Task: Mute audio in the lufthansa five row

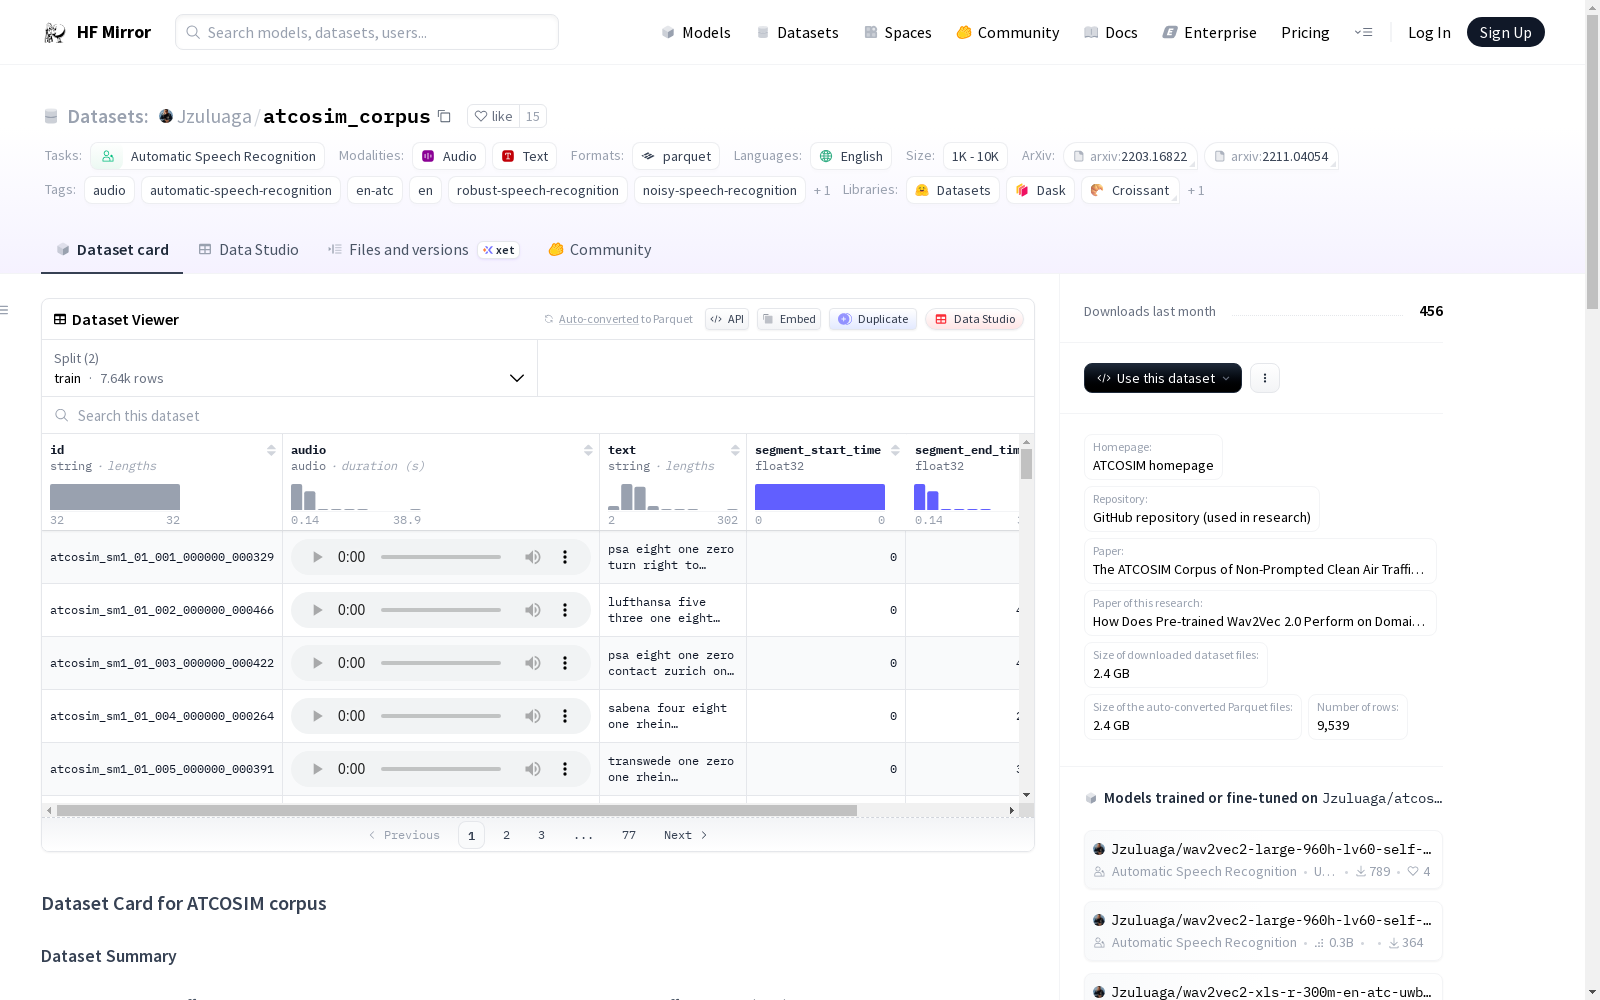Action: coord(533,610)
